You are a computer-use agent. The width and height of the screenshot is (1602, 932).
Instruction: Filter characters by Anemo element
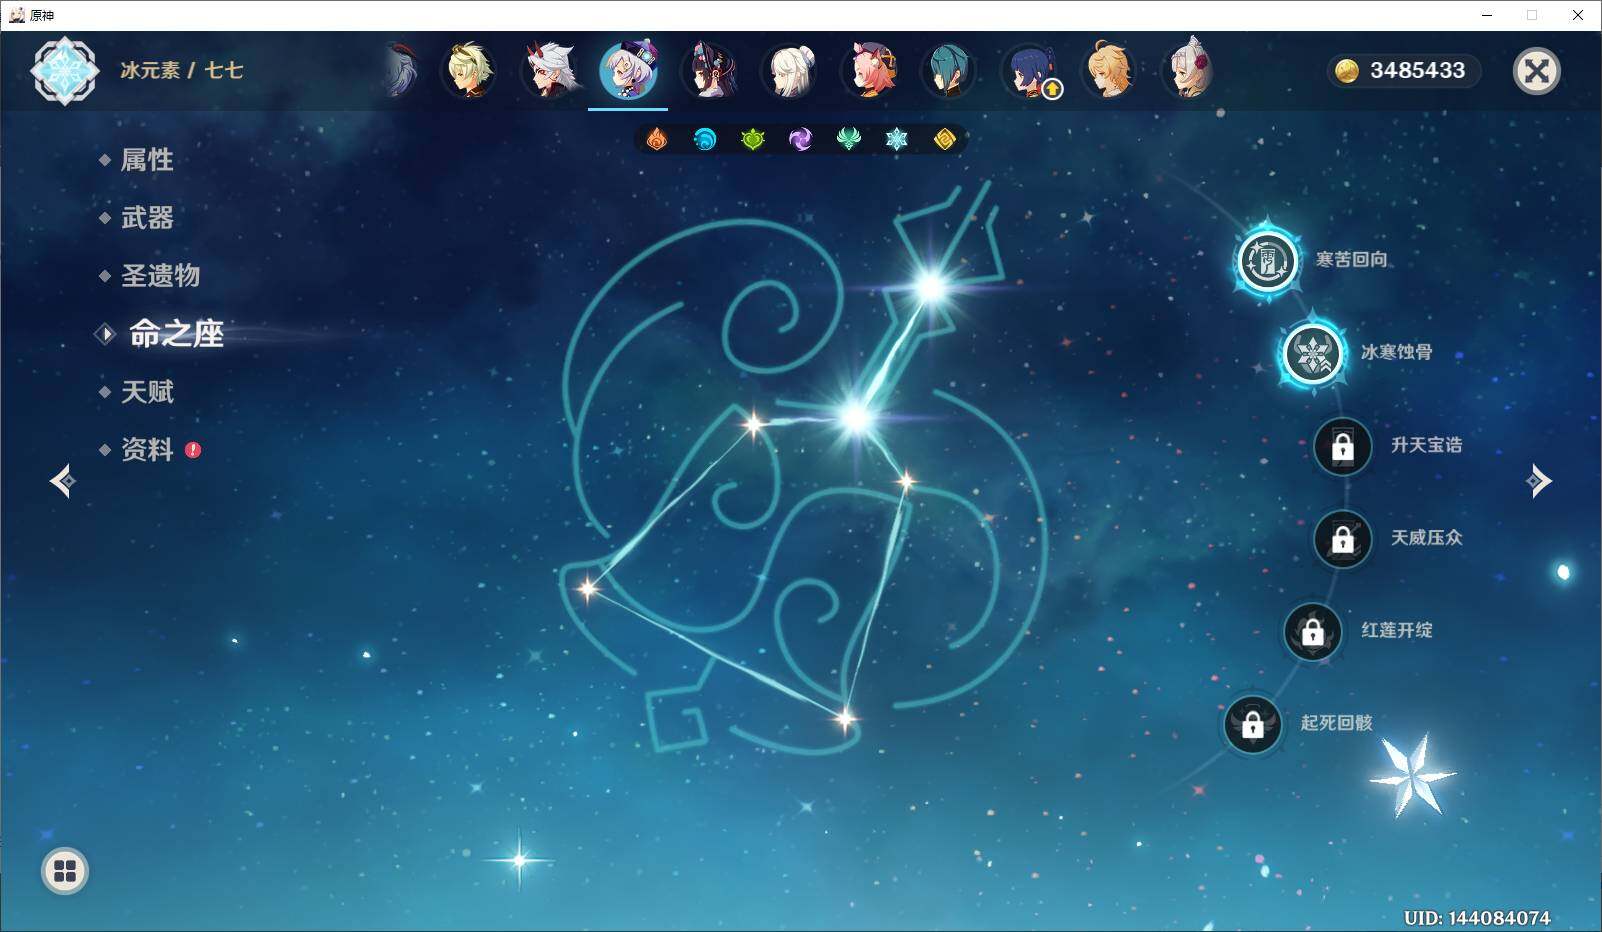(x=849, y=139)
